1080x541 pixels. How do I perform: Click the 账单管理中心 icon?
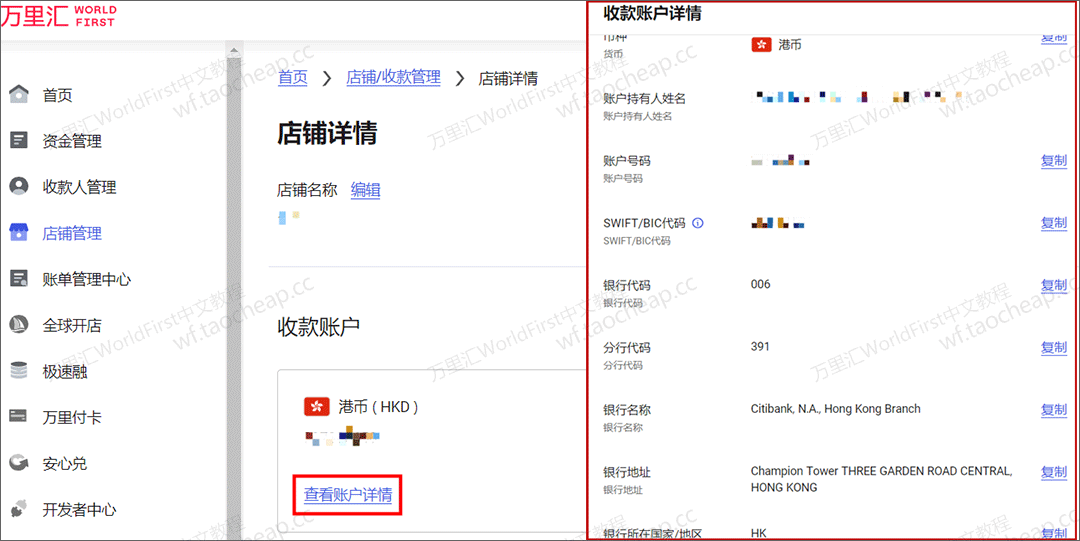19,279
